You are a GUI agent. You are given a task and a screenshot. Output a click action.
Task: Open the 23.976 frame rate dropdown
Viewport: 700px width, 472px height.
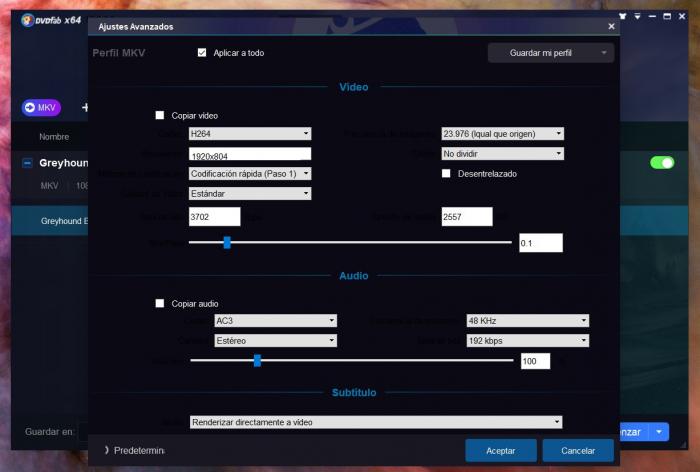pyautogui.click(x=503, y=134)
